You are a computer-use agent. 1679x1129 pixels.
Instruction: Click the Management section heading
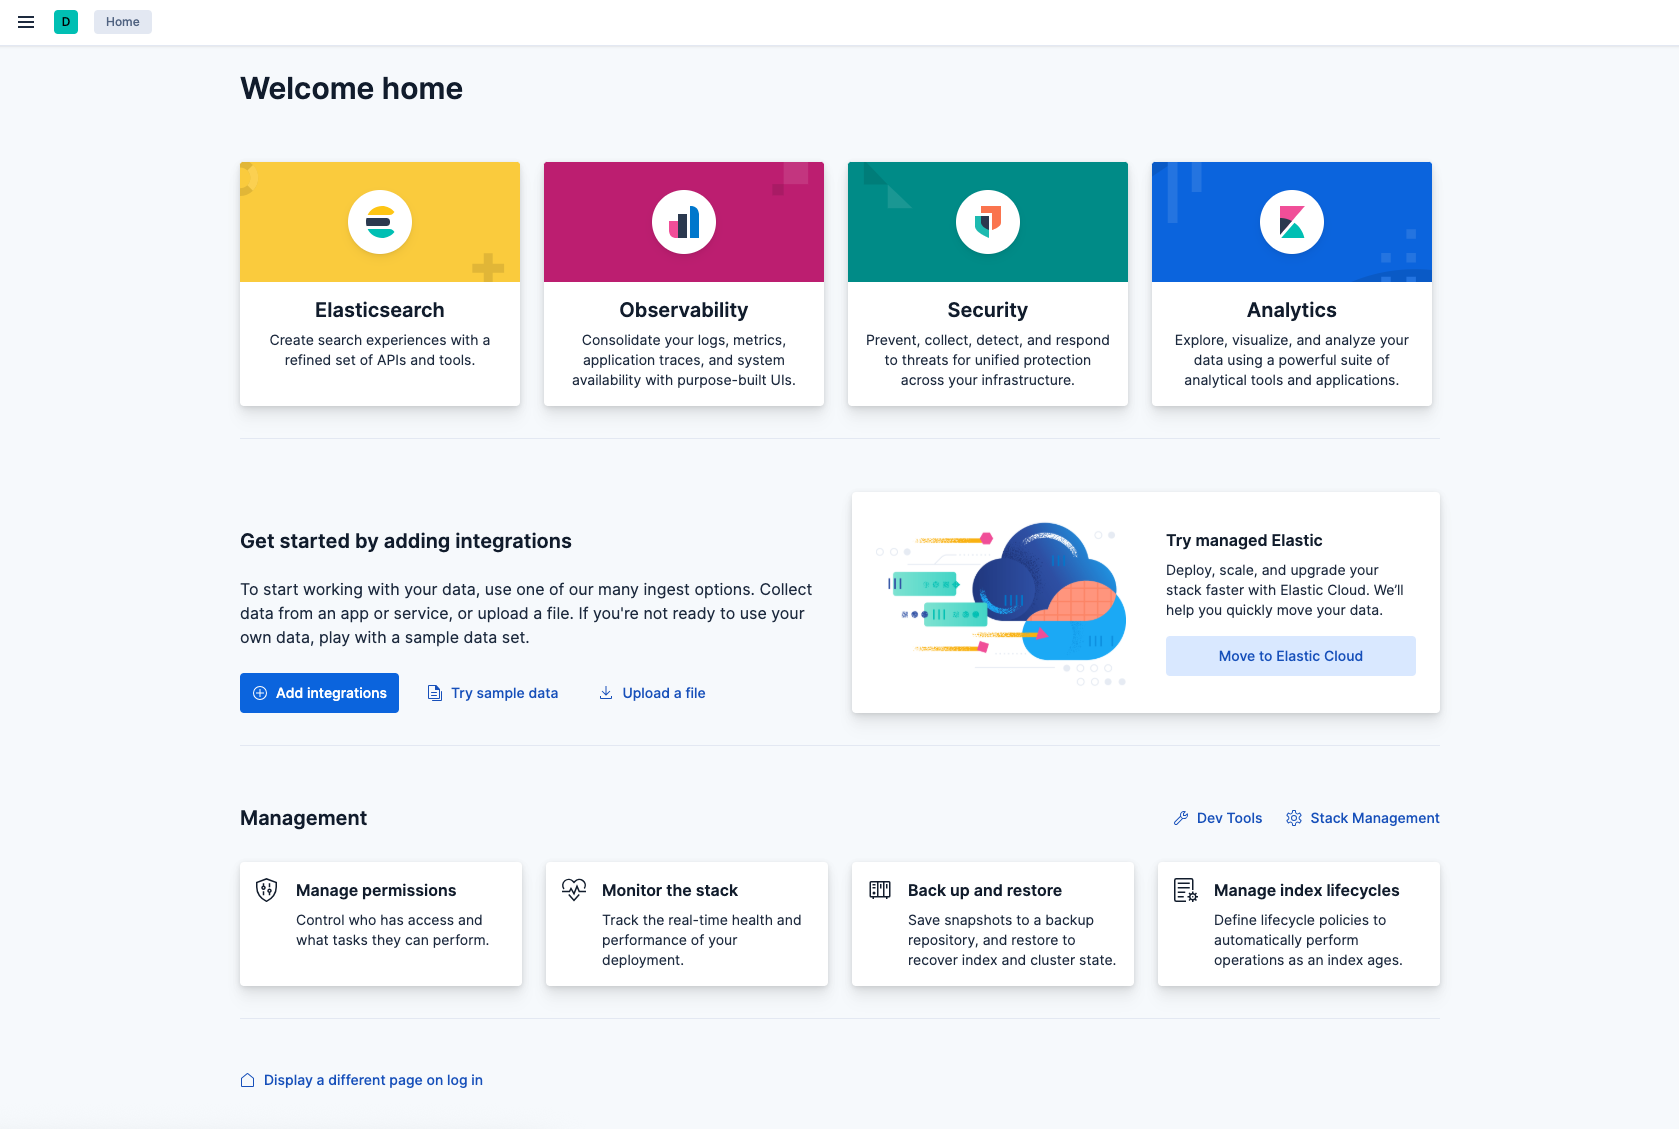[x=303, y=818]
